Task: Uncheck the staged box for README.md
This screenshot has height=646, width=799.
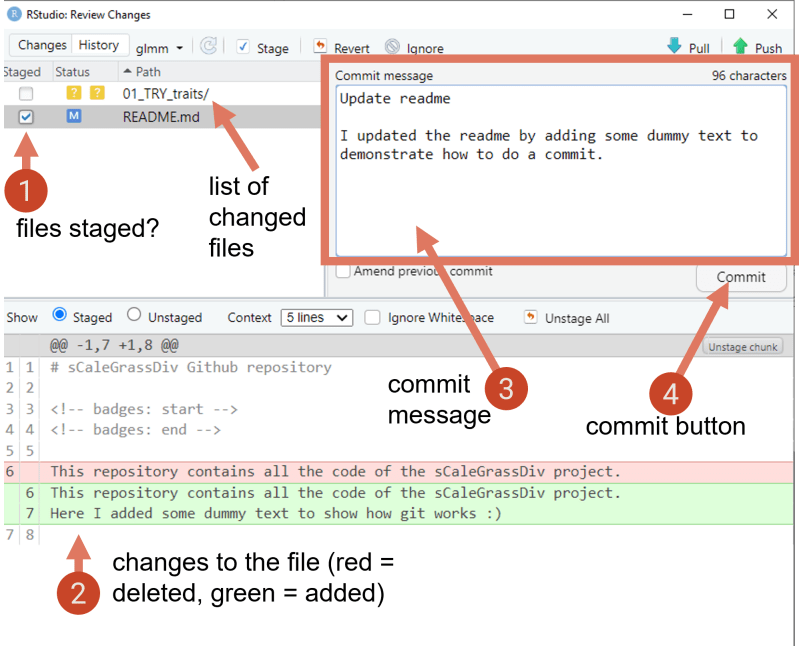Action: pos(26,117)
